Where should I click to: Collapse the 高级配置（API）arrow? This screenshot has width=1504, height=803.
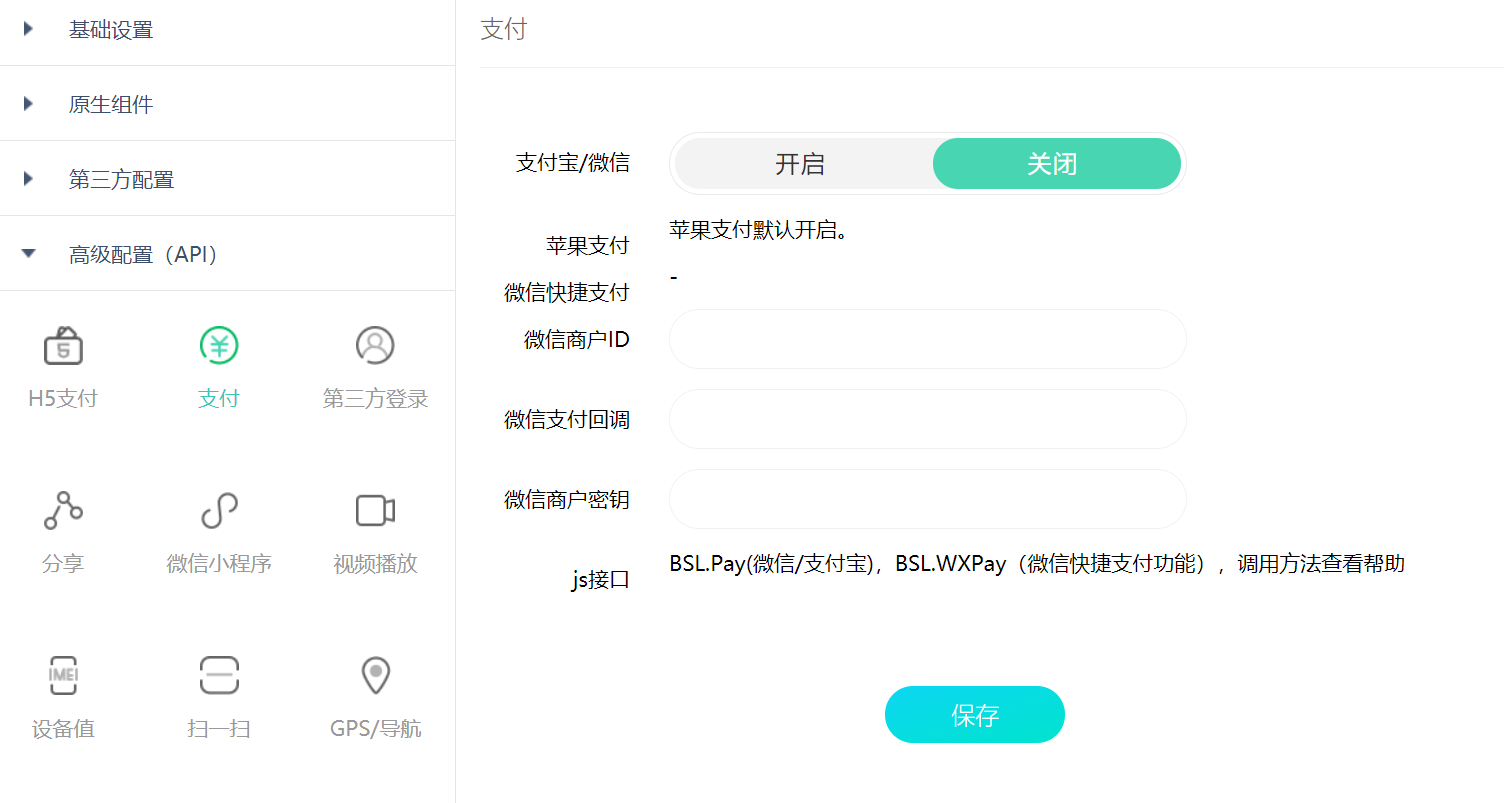(28, 254)
